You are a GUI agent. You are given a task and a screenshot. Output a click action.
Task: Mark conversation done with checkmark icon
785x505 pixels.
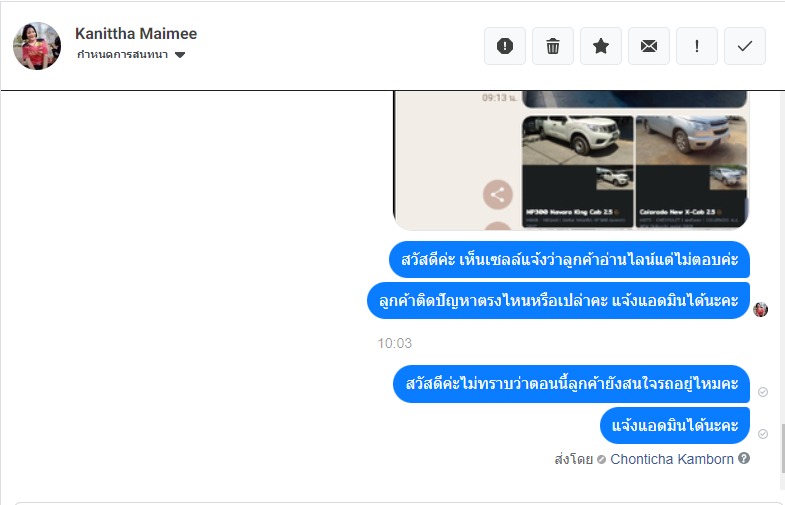click(x=745, y=46)
